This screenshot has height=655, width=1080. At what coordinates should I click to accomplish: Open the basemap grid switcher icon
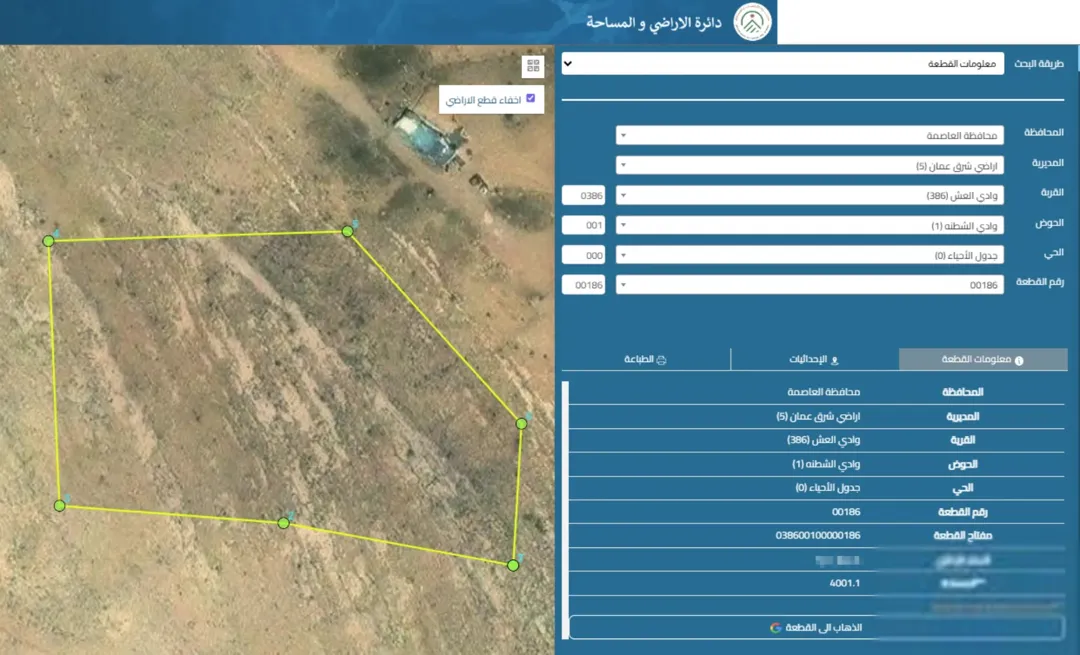(x=533, y=66)
